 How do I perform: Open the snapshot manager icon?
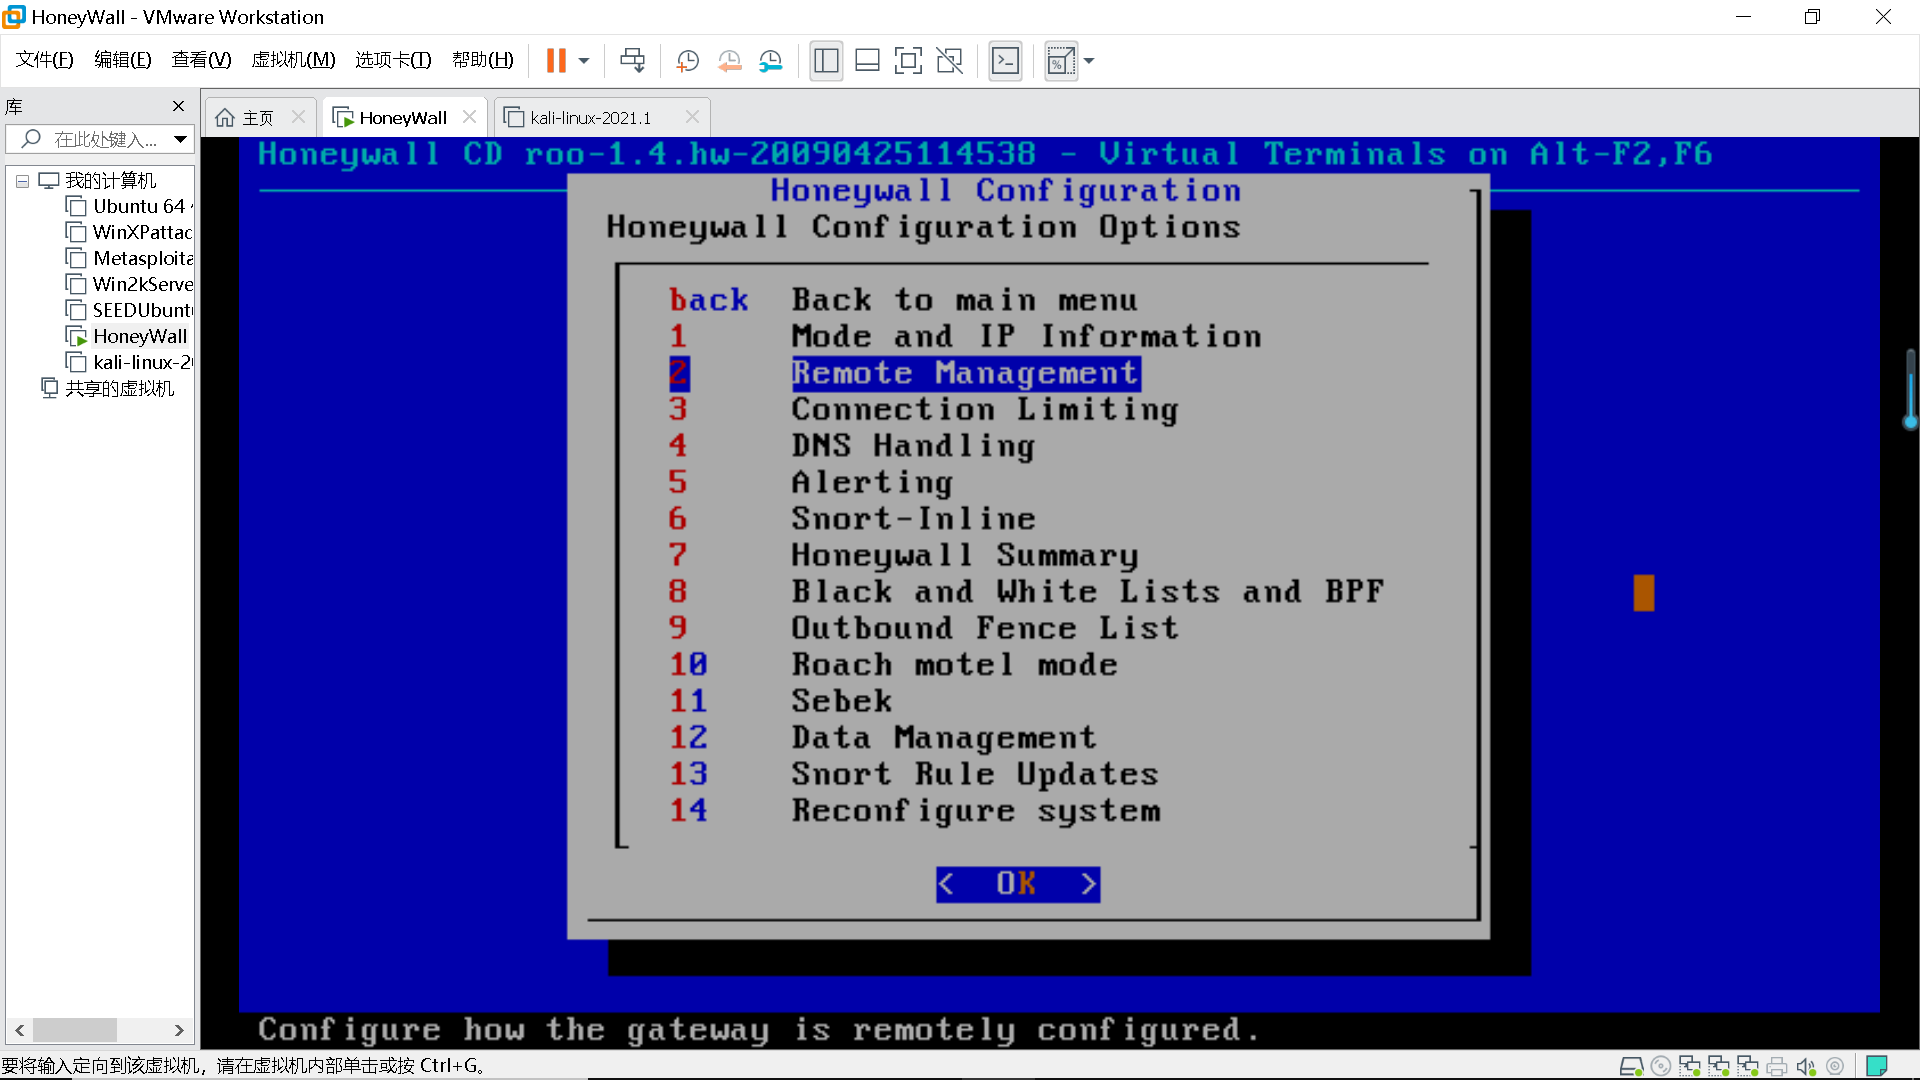770,61
